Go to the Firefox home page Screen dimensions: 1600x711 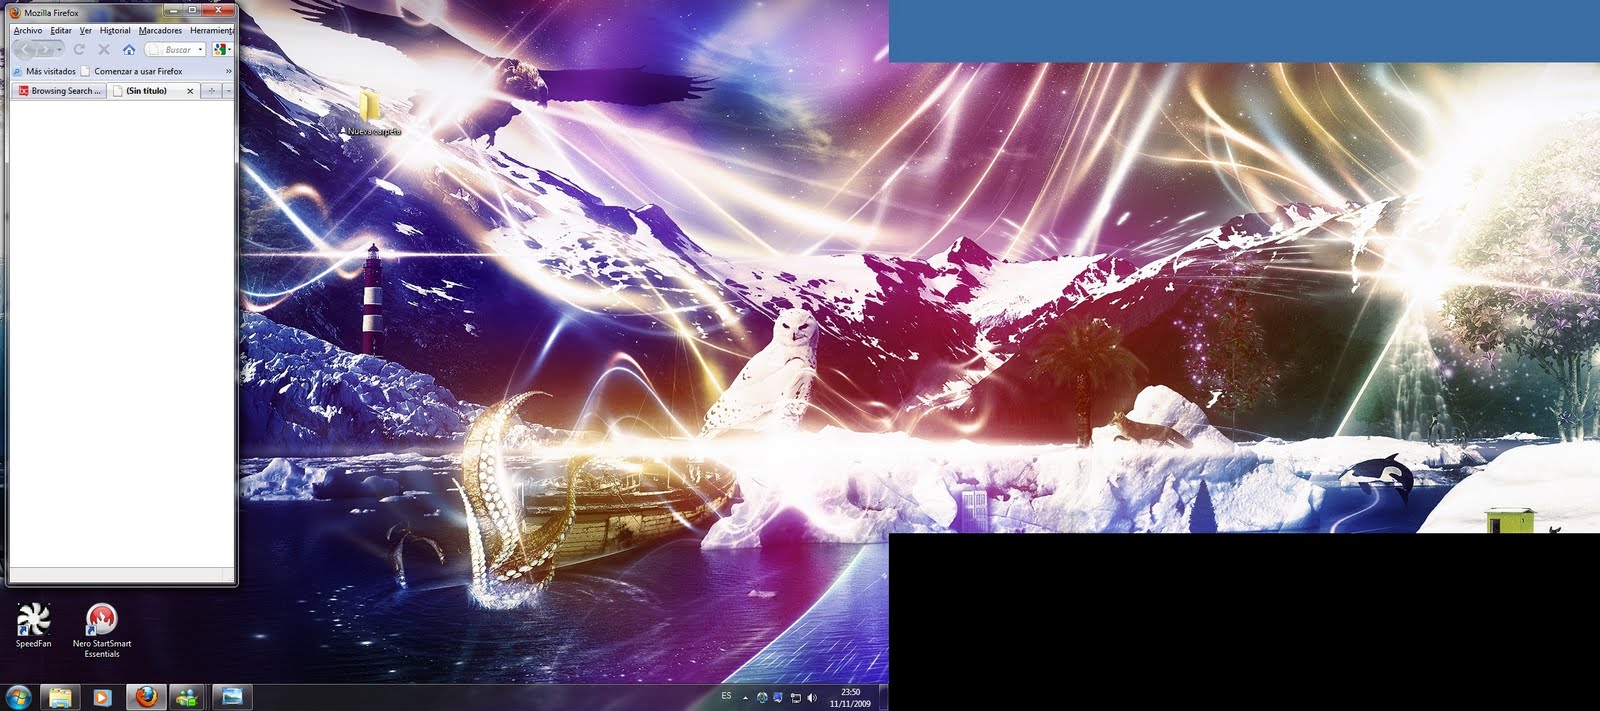(x=129, y=49)
